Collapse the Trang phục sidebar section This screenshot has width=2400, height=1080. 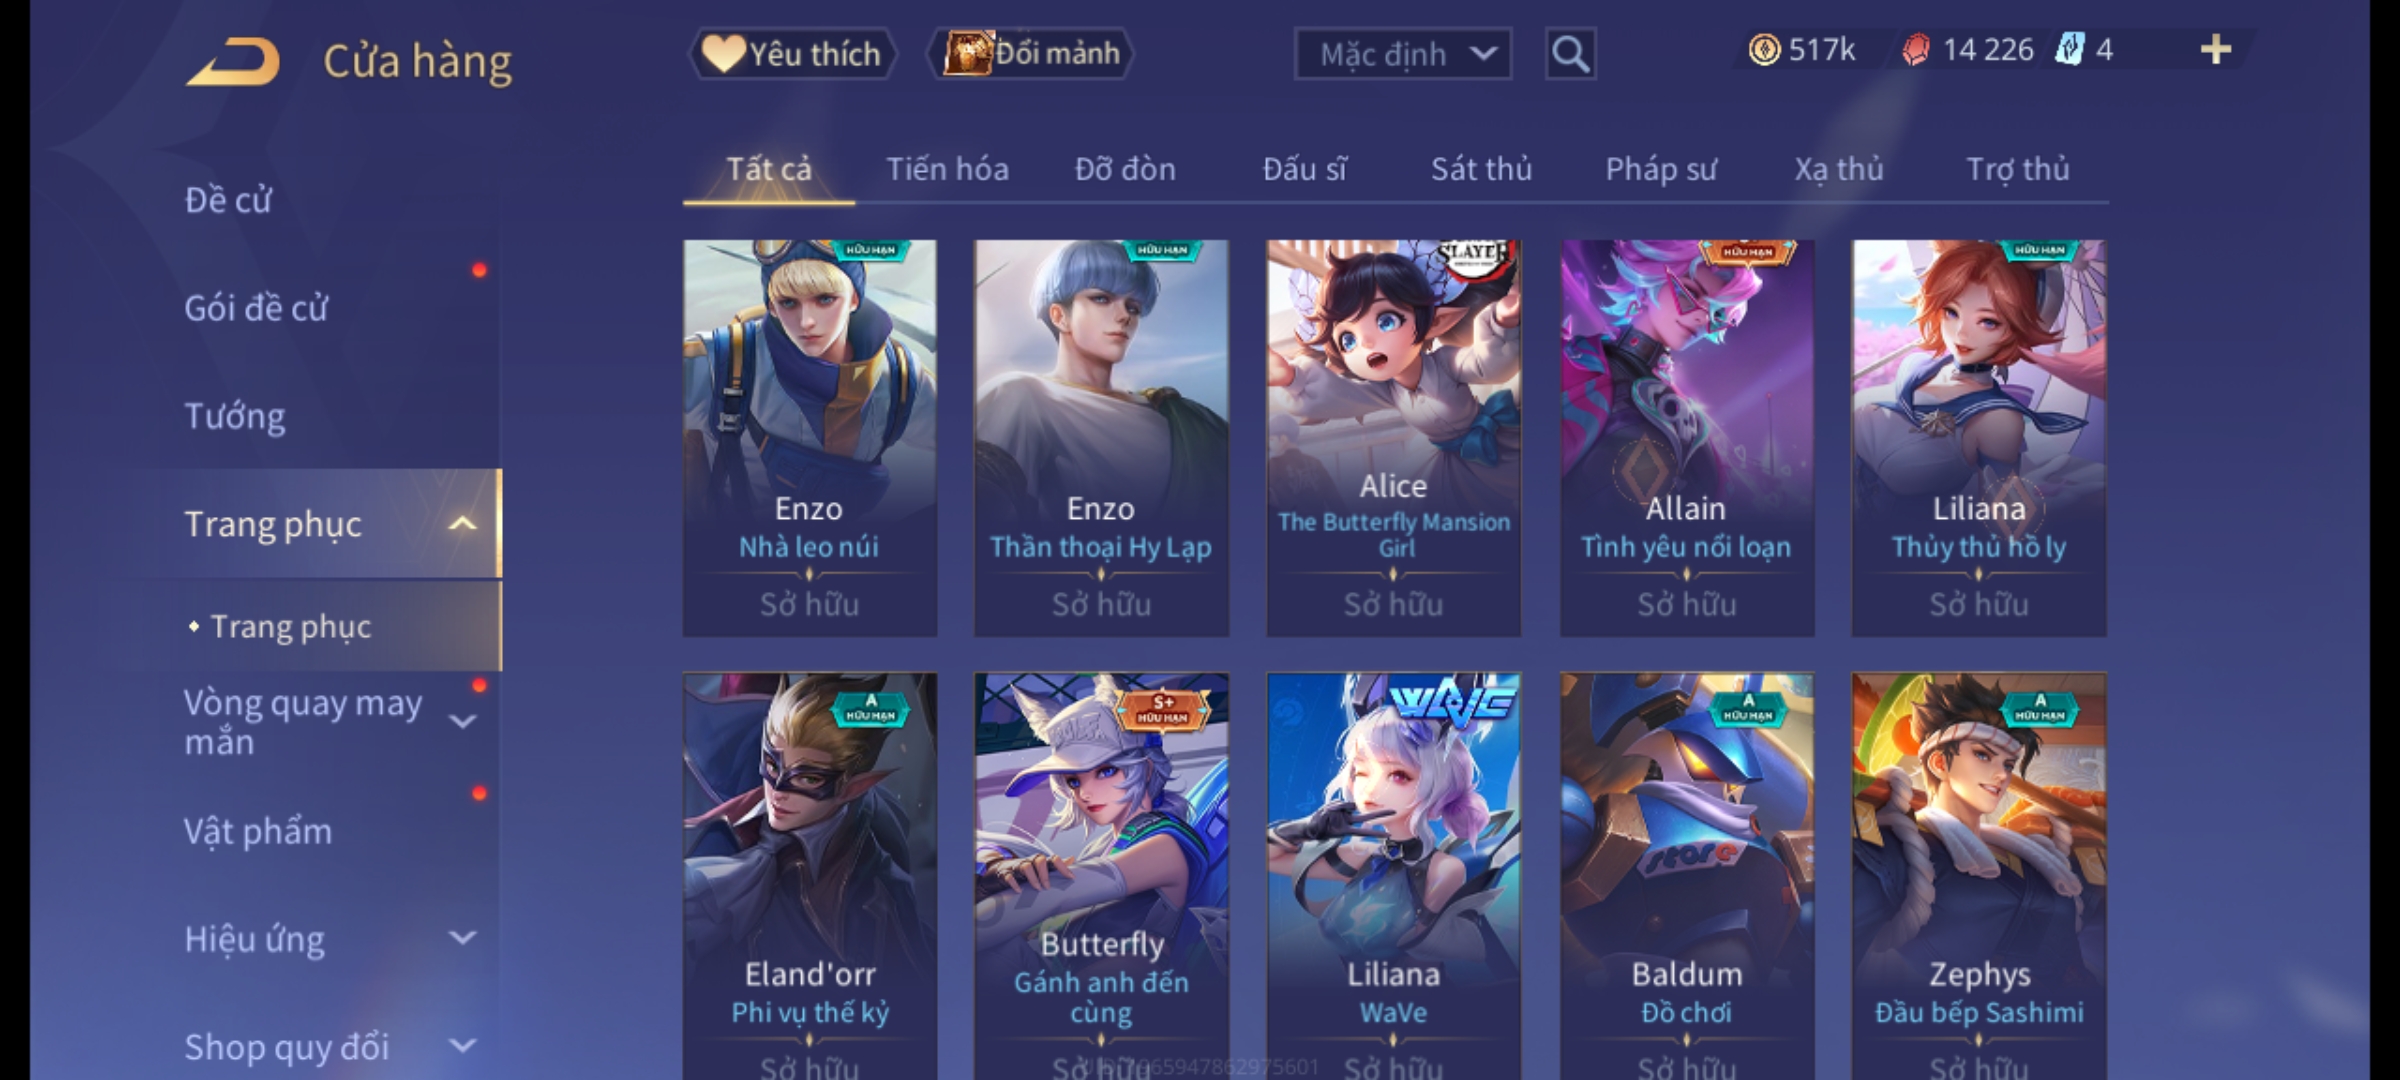462,524
